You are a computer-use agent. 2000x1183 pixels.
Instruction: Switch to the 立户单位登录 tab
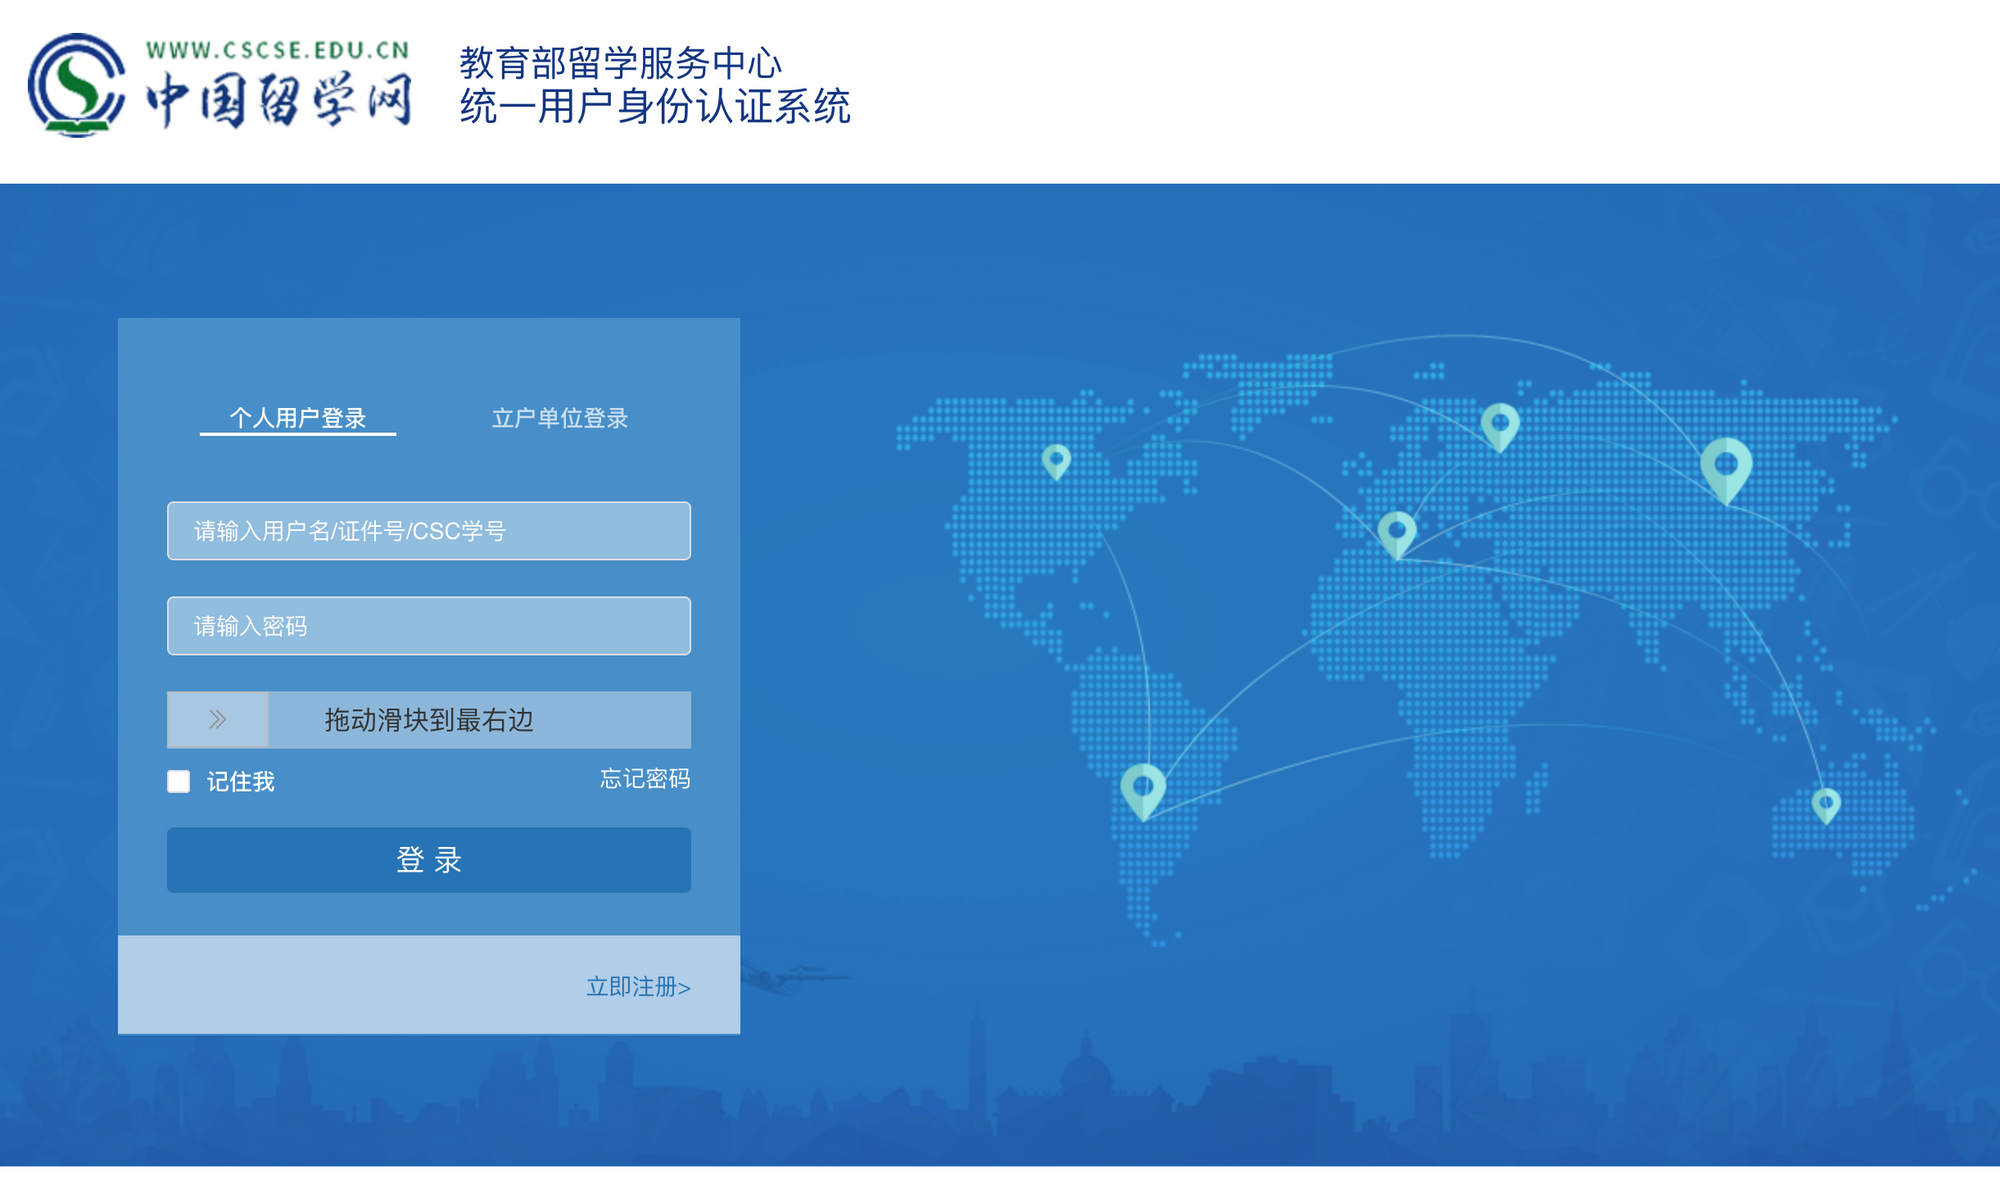tap(559, 418)
